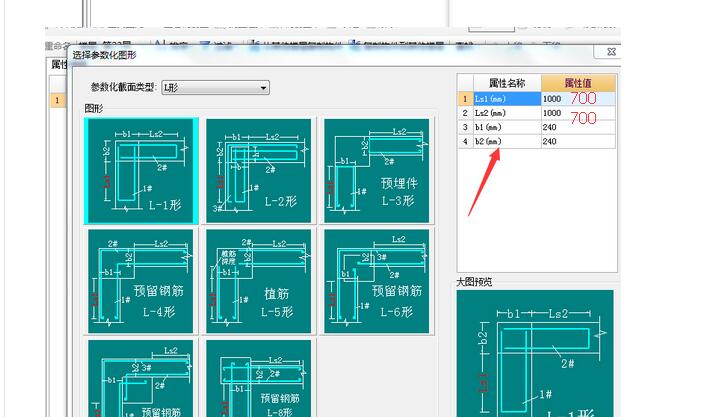Click the 属性名称 column header
Screen dimensions: 728x417
pos(507,83)
